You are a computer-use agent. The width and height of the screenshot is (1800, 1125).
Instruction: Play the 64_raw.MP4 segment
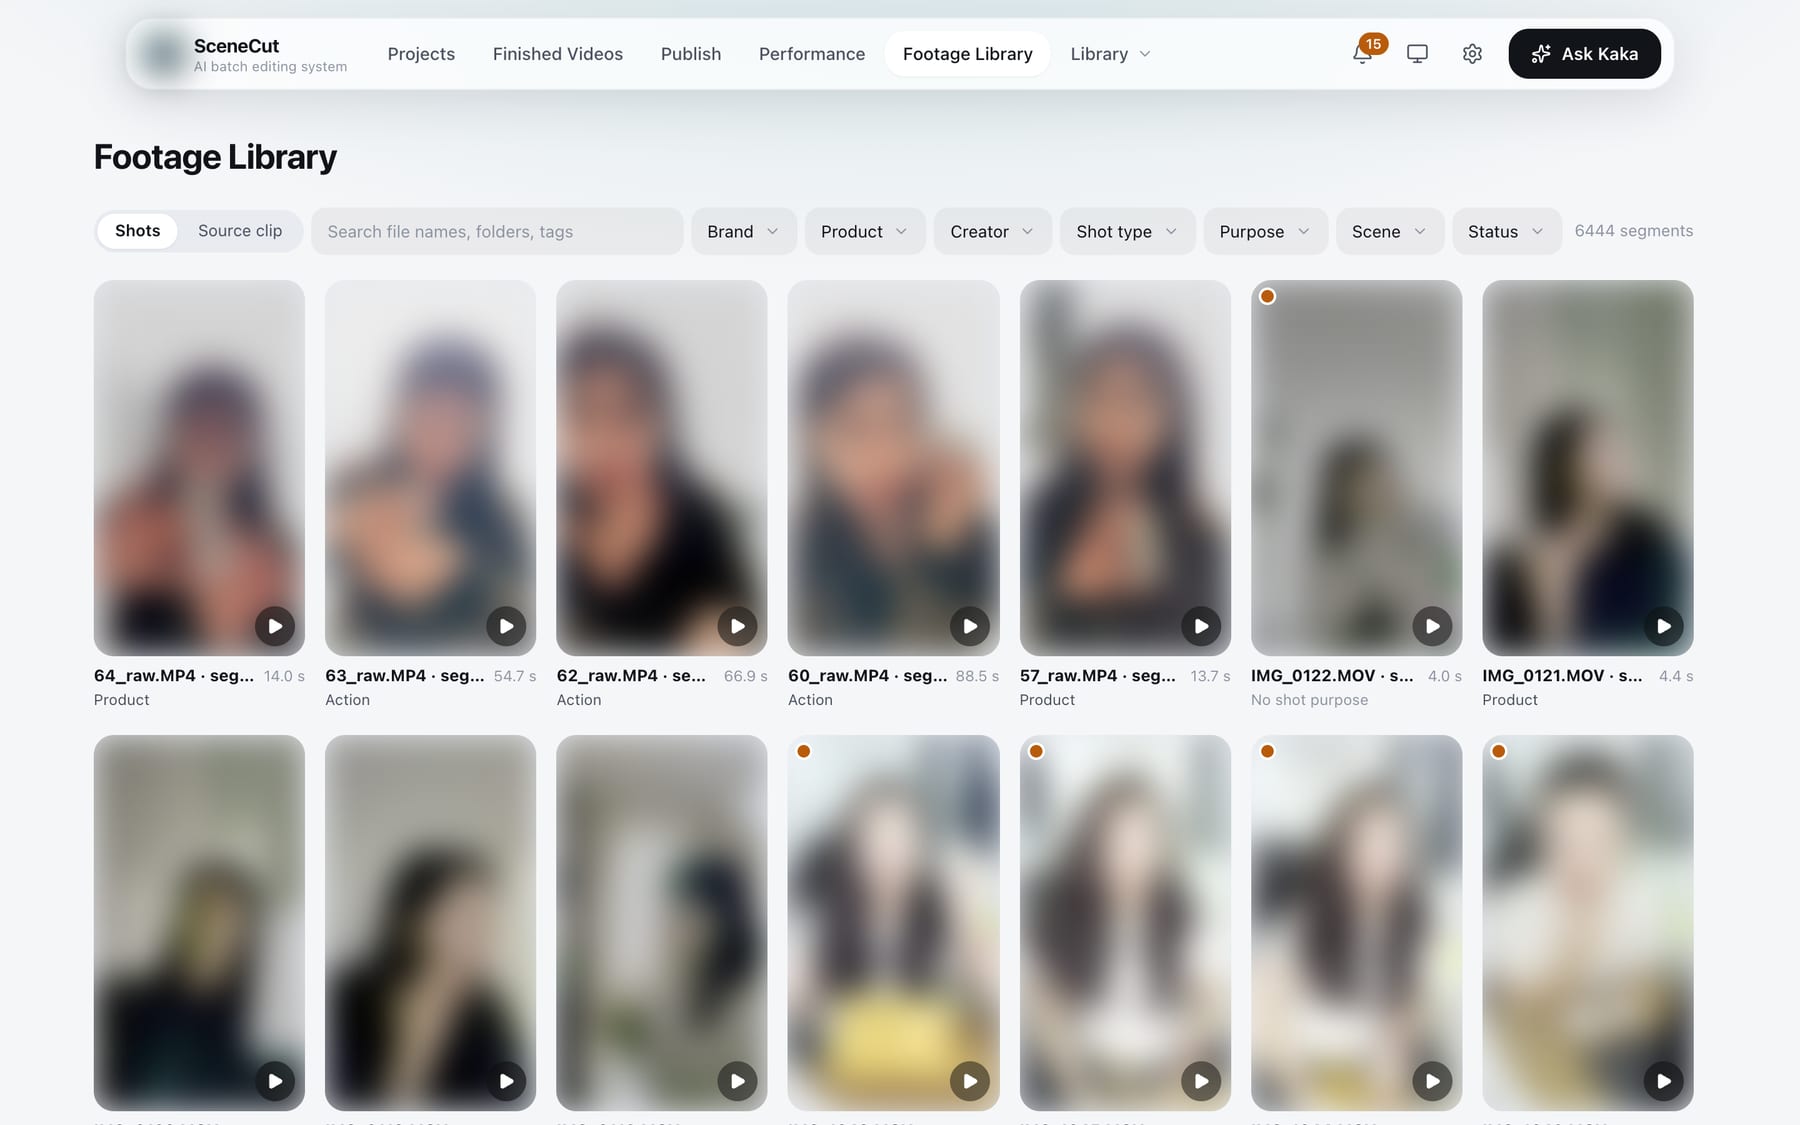point(275,626)
